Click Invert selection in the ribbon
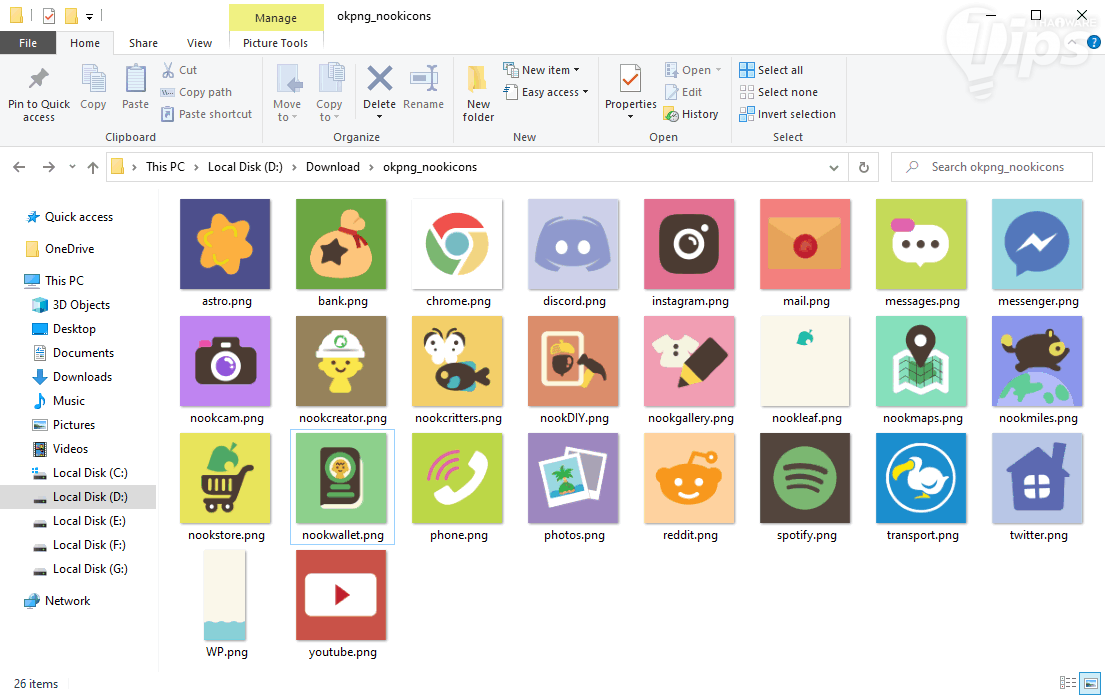1105x695 pixels. (x=787, y=114)
